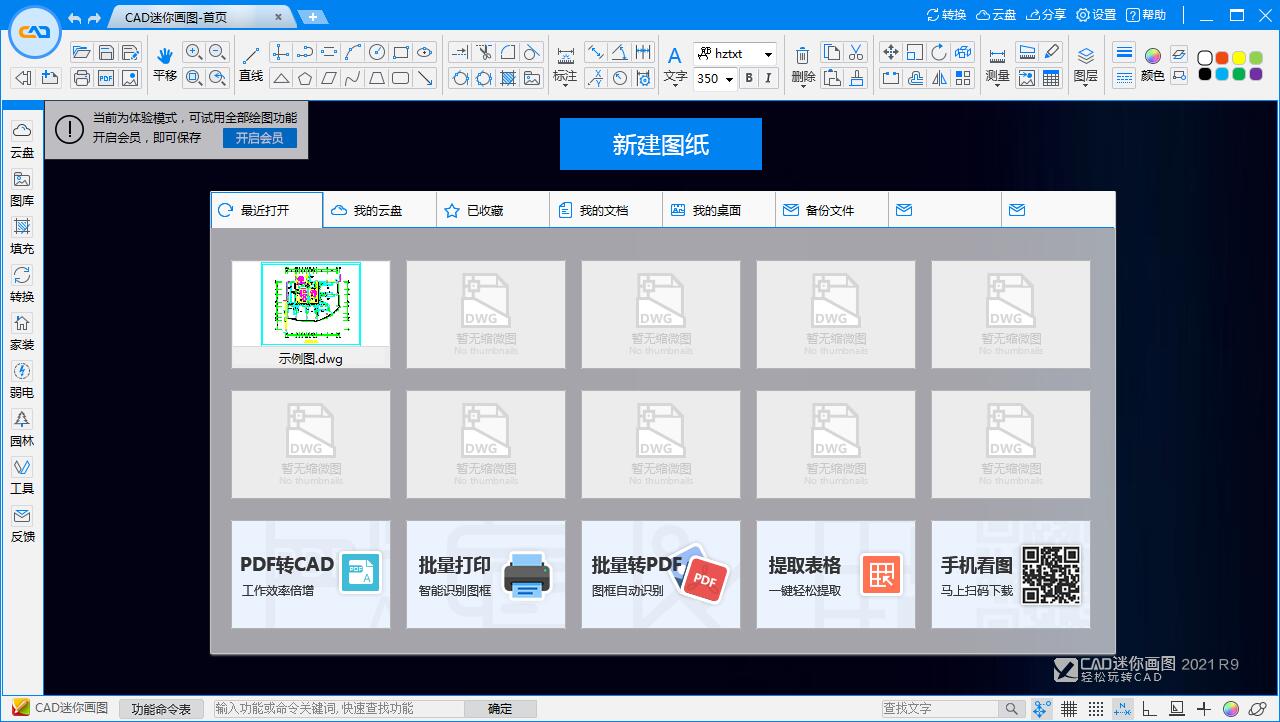Open the 图层 layers tool
Viewport: 1280px width, 722px height.
[x=1085, y=62]
